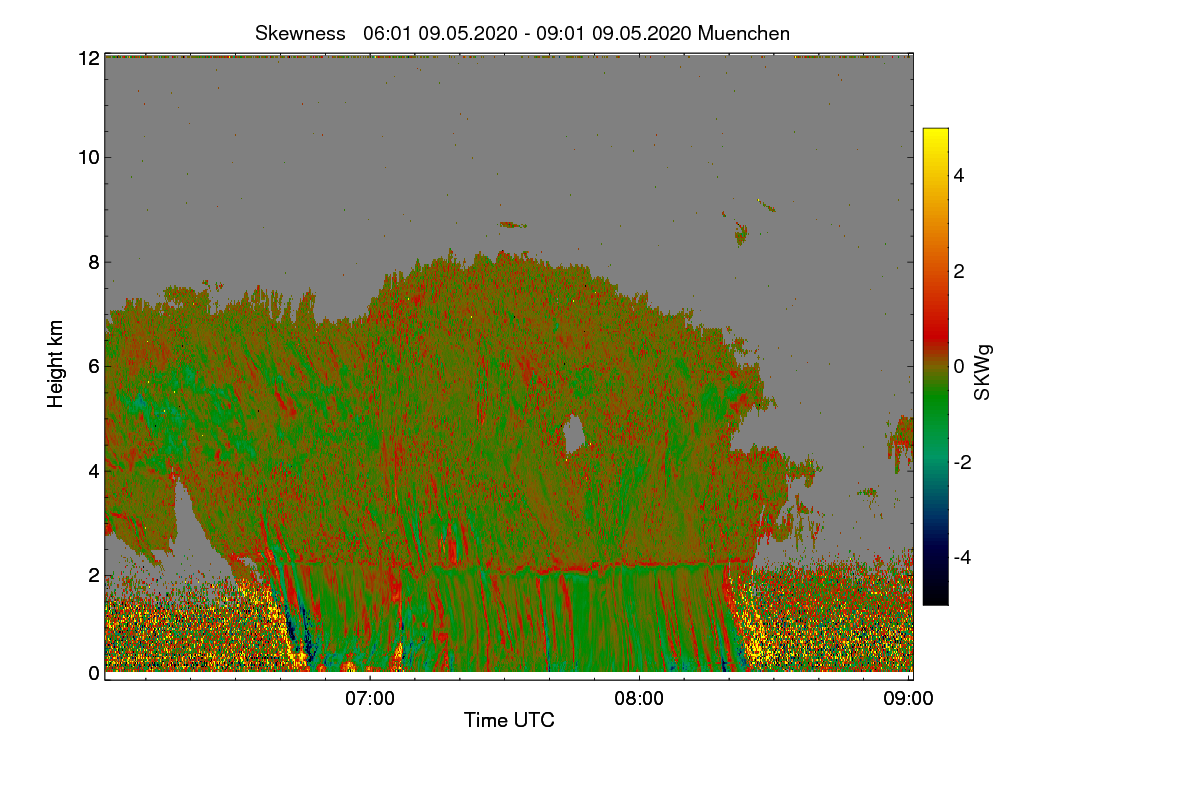The width and height of the screenshot is (1200, 800).
Task: Click the height axis label 4
Action: 94,470
